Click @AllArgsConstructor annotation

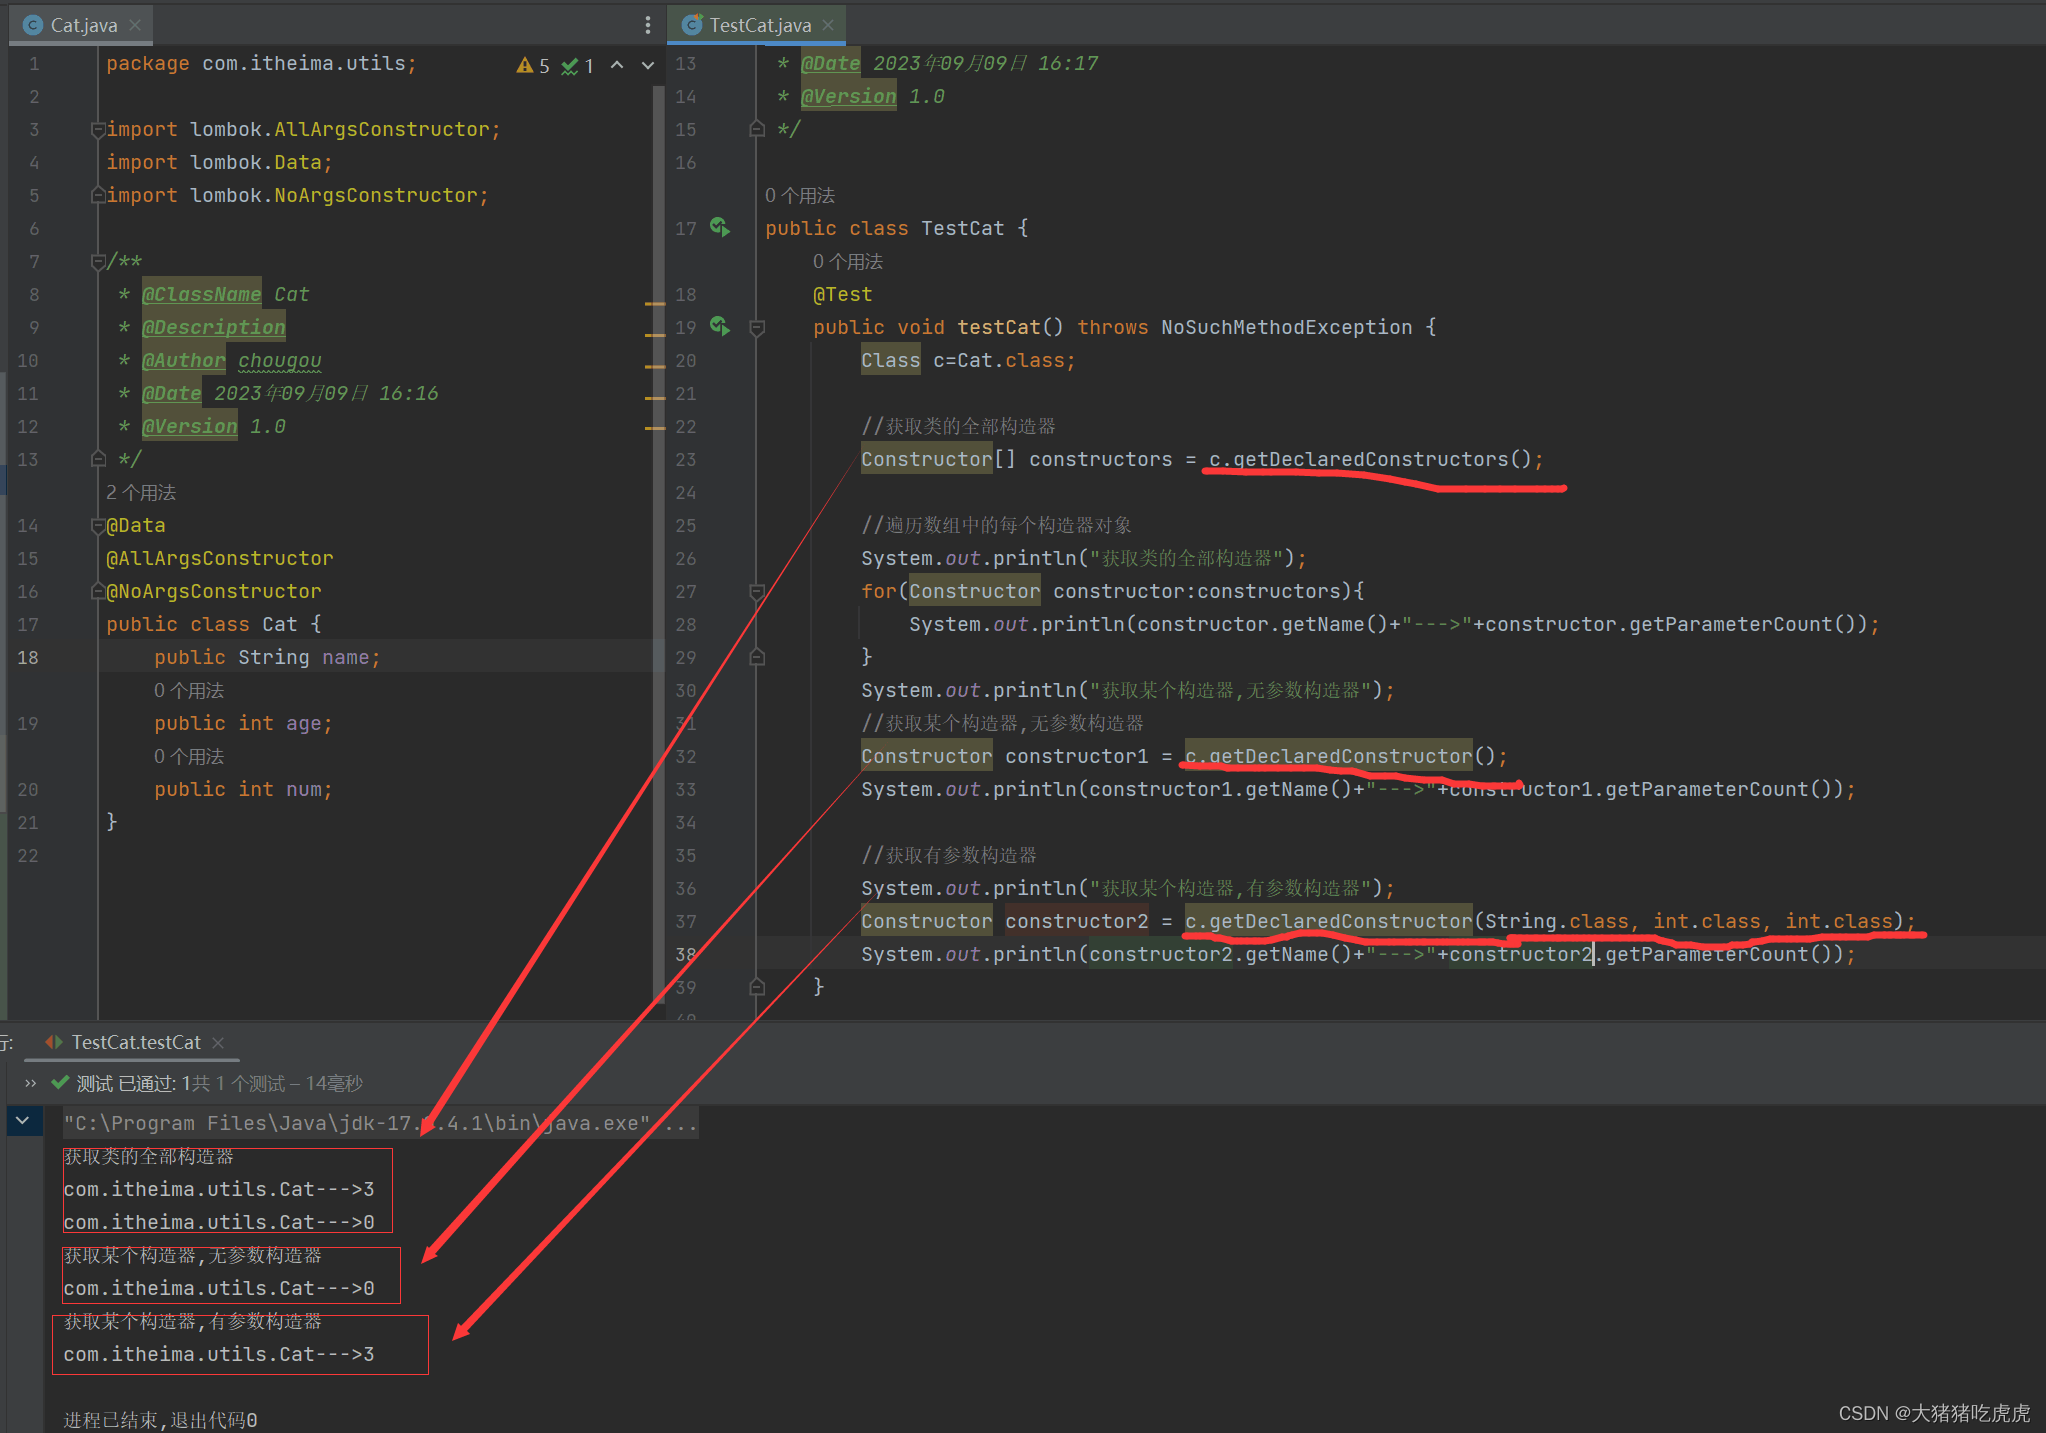(x=220, y=558)
